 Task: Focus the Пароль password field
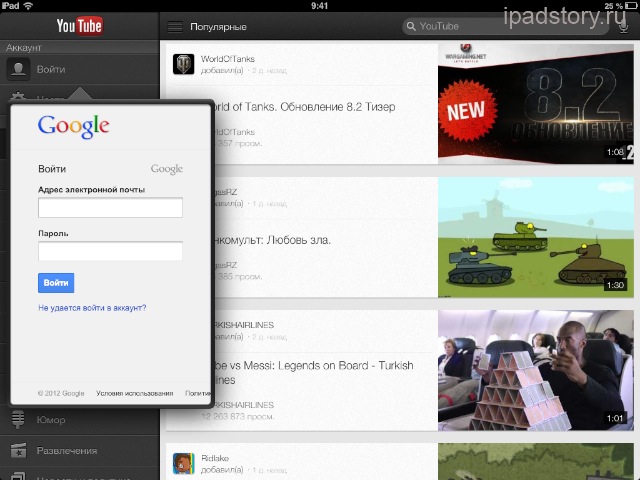(110, 251)
